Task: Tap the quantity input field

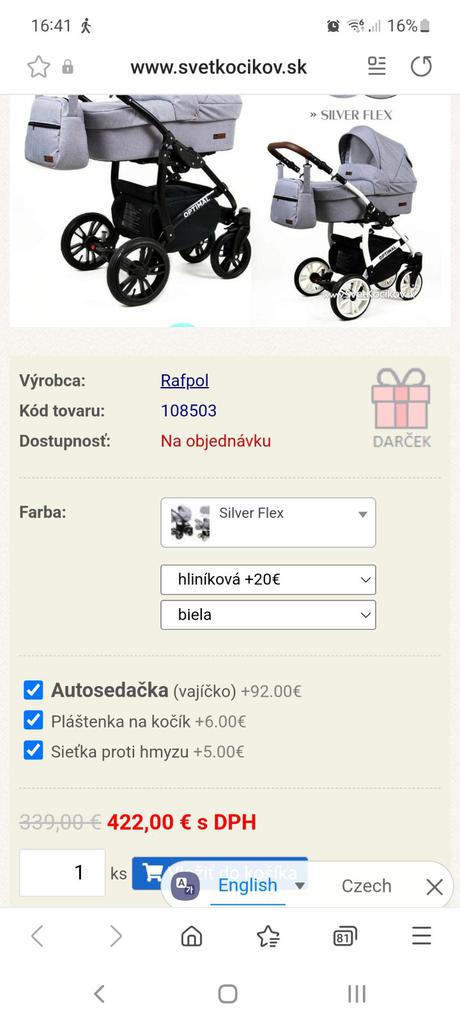Action: 63,873
